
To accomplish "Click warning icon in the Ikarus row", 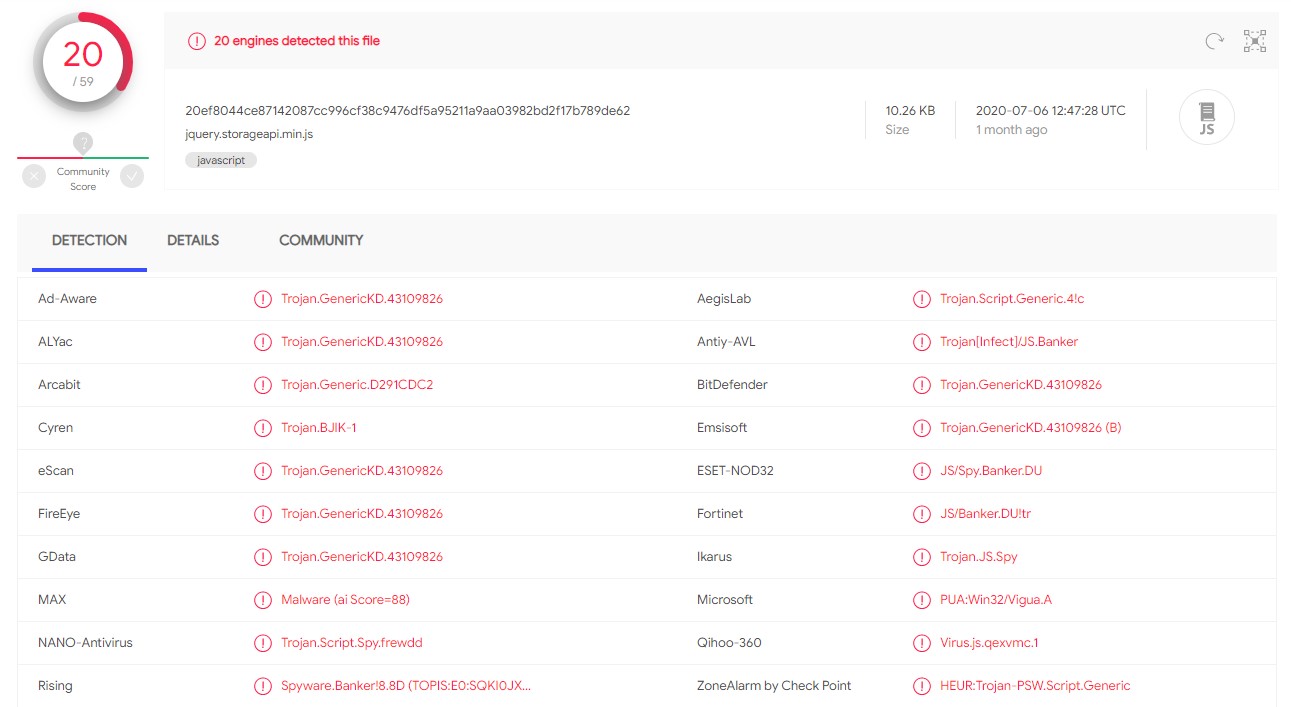I will pyautogui.click(x=922, y=557).
